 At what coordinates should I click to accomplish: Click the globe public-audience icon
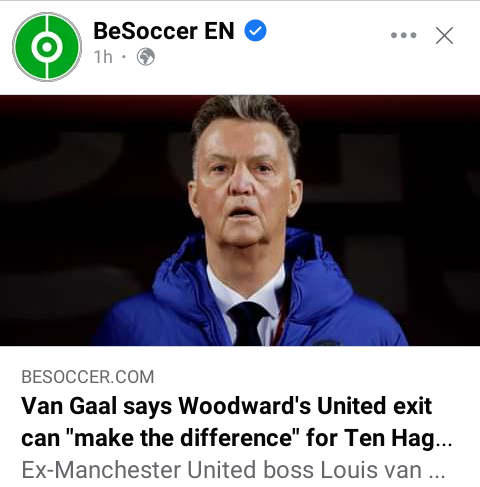click(146, 57)
